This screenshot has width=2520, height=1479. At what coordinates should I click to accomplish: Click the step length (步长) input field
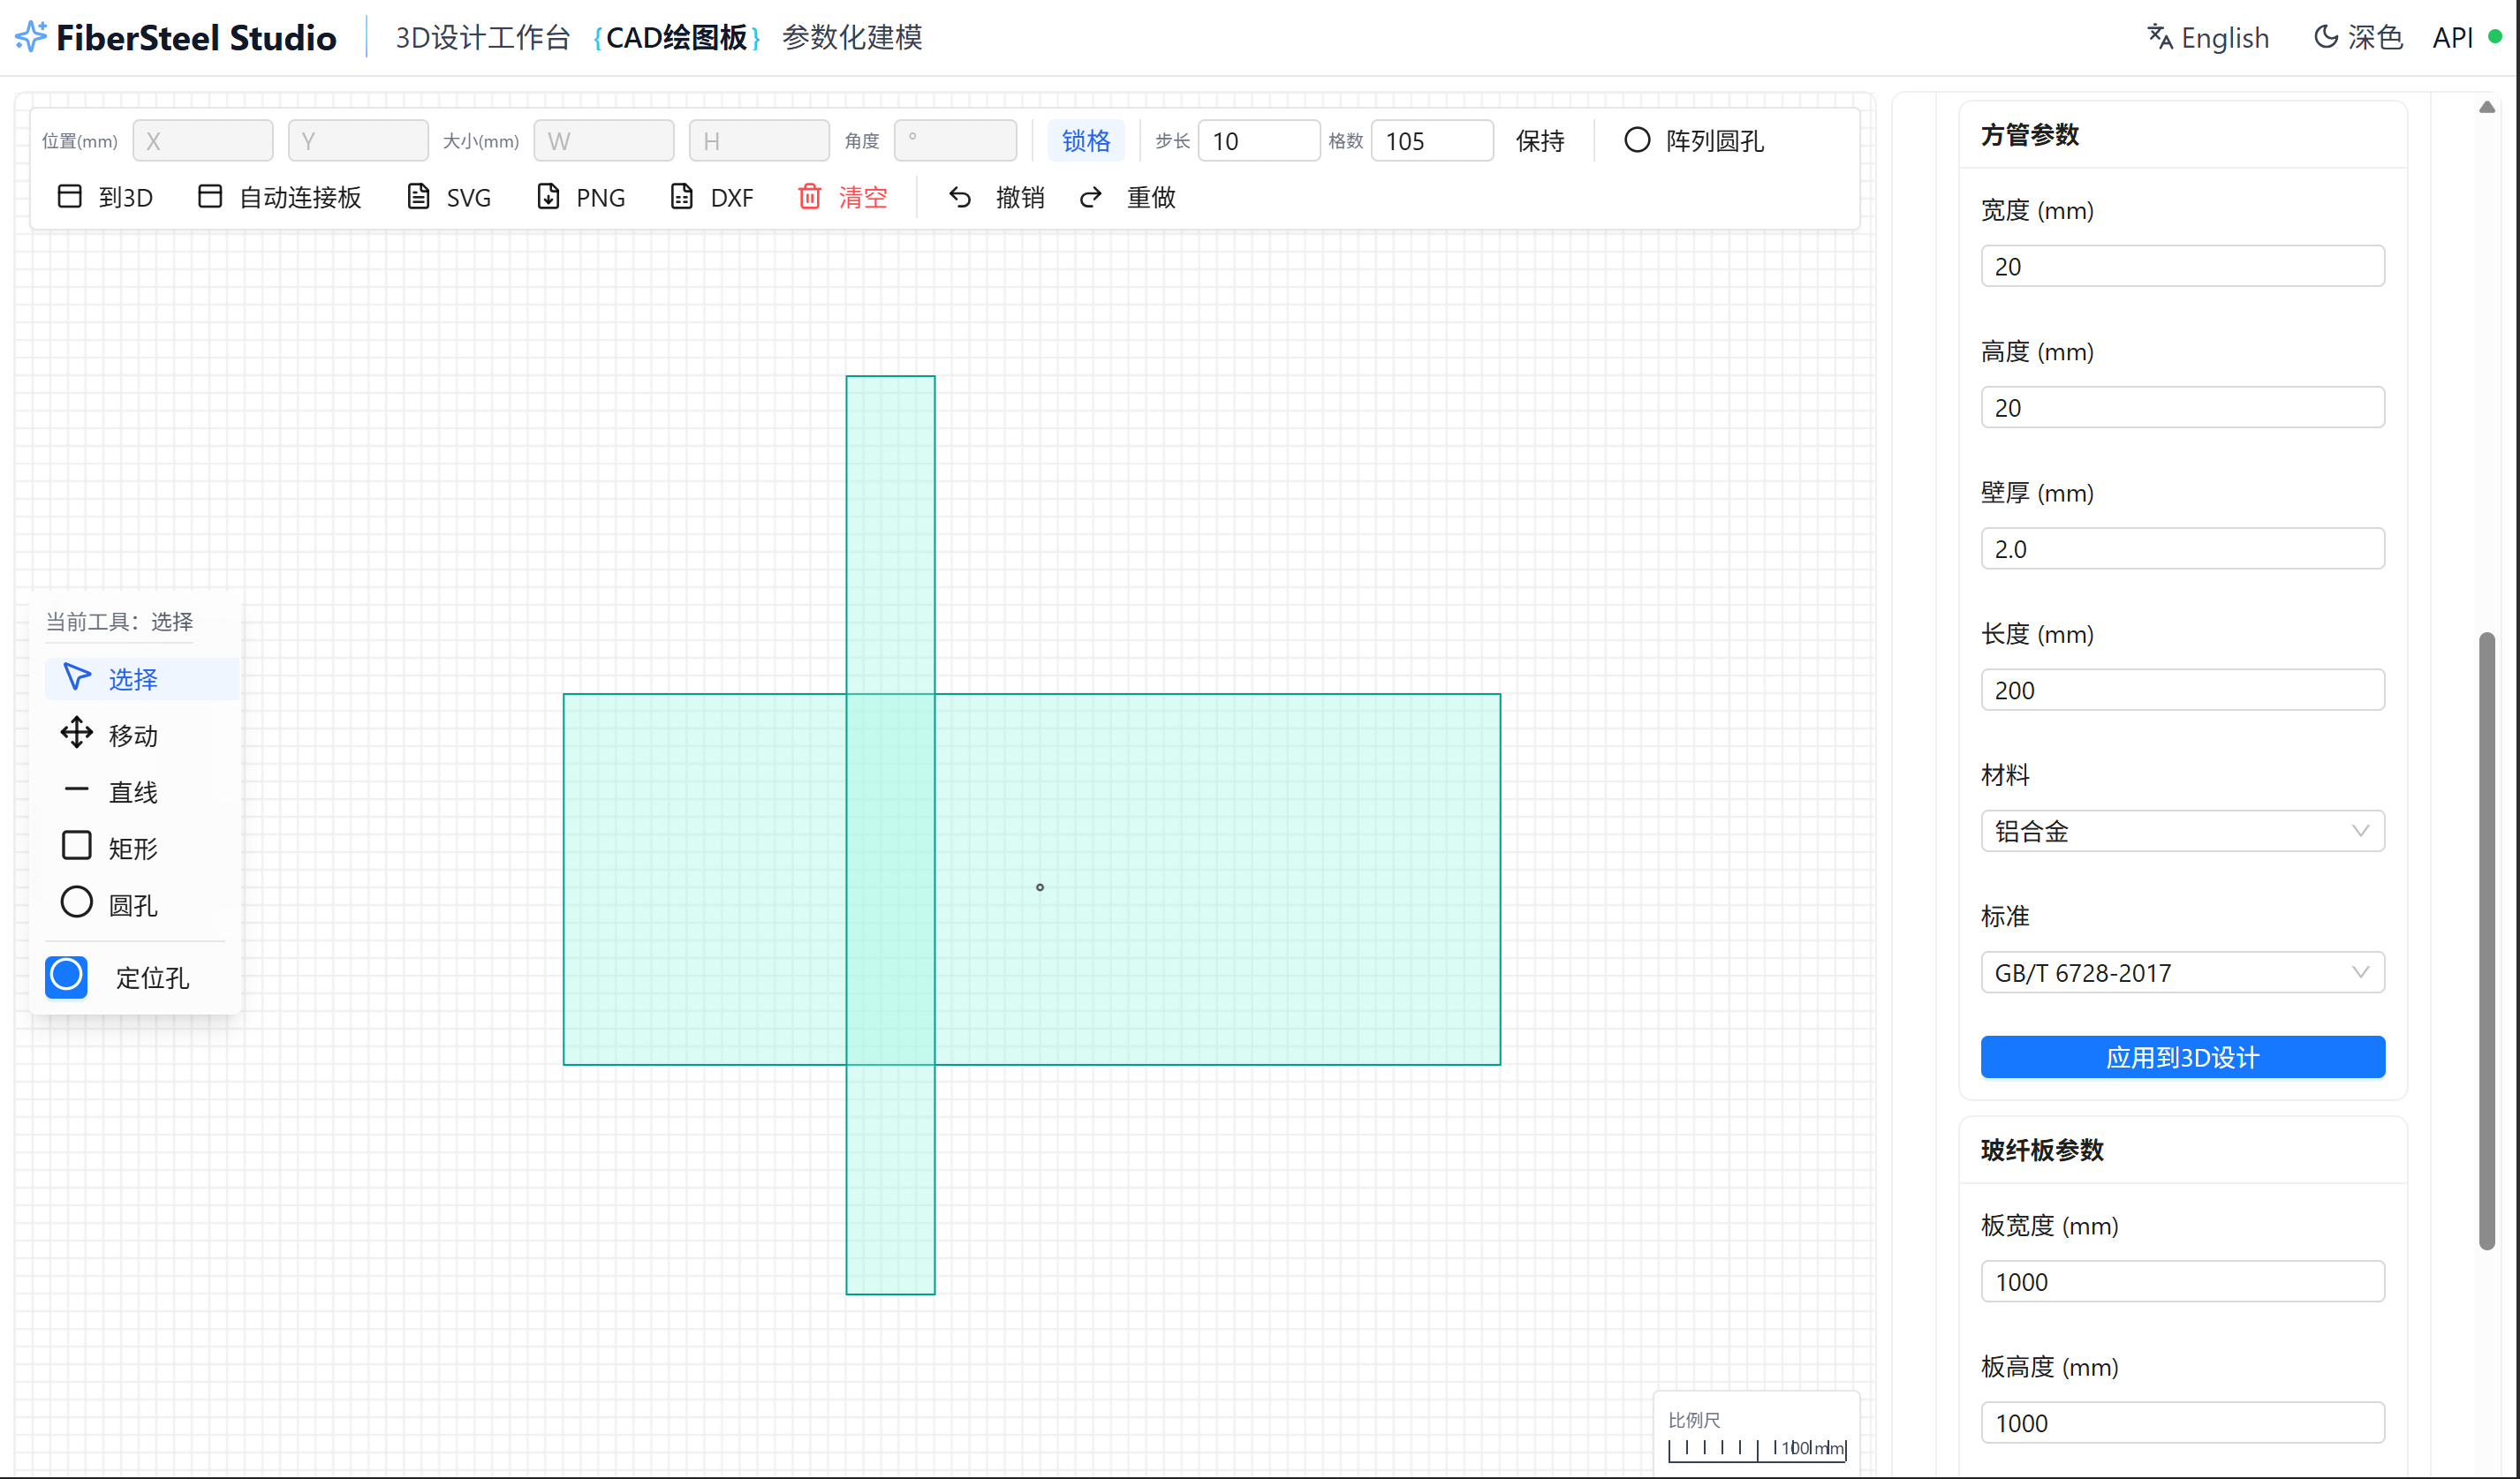pos(1258,141)
